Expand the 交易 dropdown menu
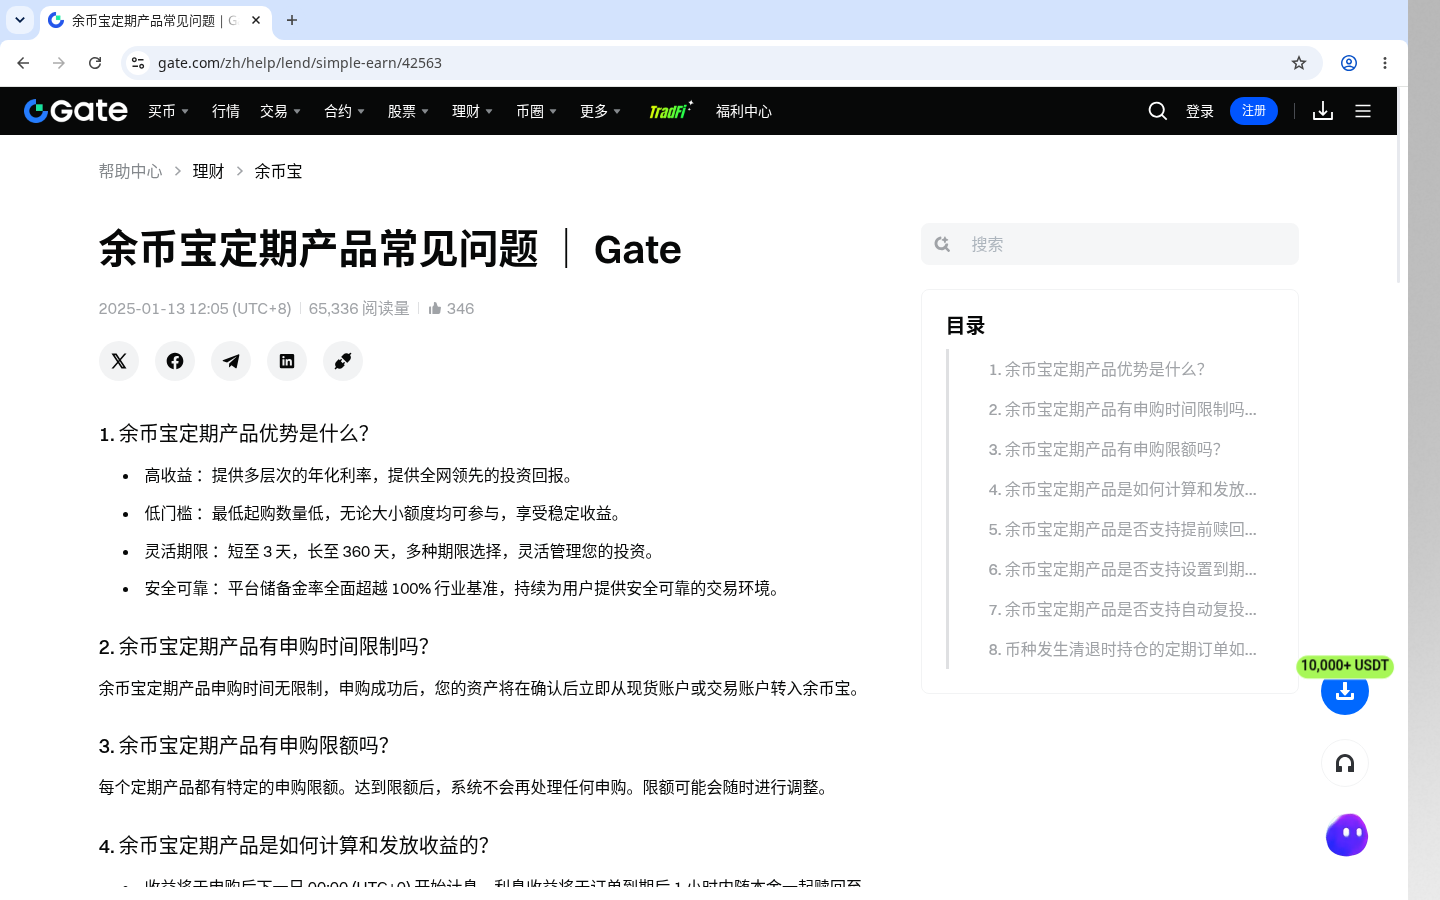 tap(280, 111)
